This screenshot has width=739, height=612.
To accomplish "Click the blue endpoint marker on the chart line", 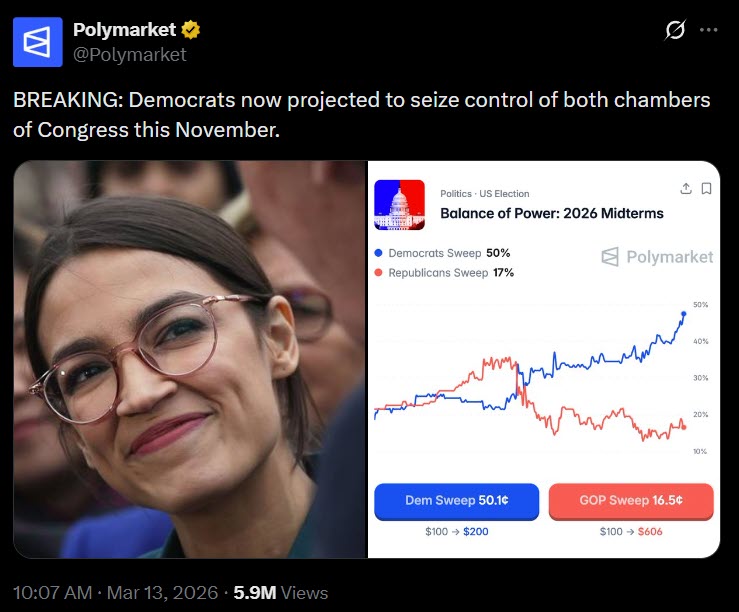I will point(684,314).
